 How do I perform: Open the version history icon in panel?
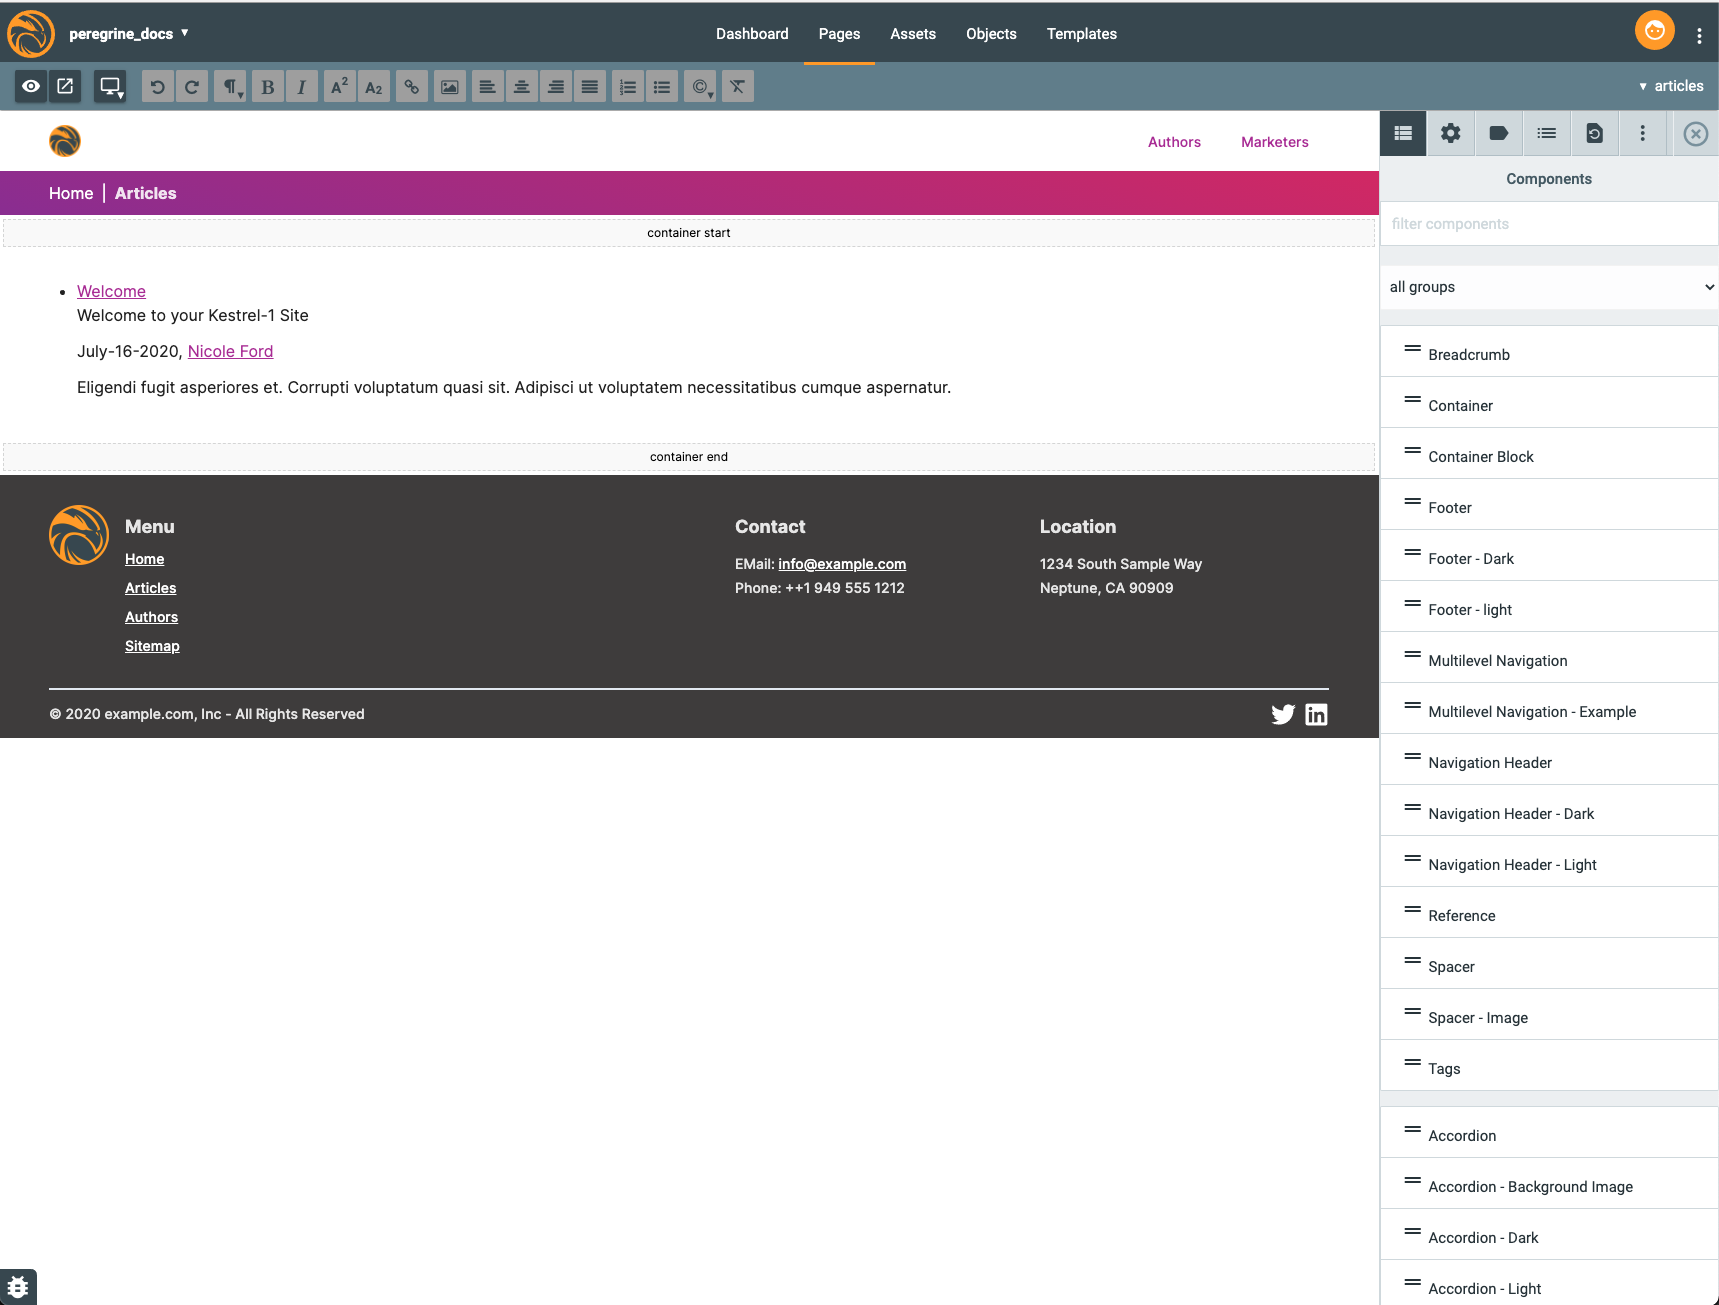coord(1594,133)
